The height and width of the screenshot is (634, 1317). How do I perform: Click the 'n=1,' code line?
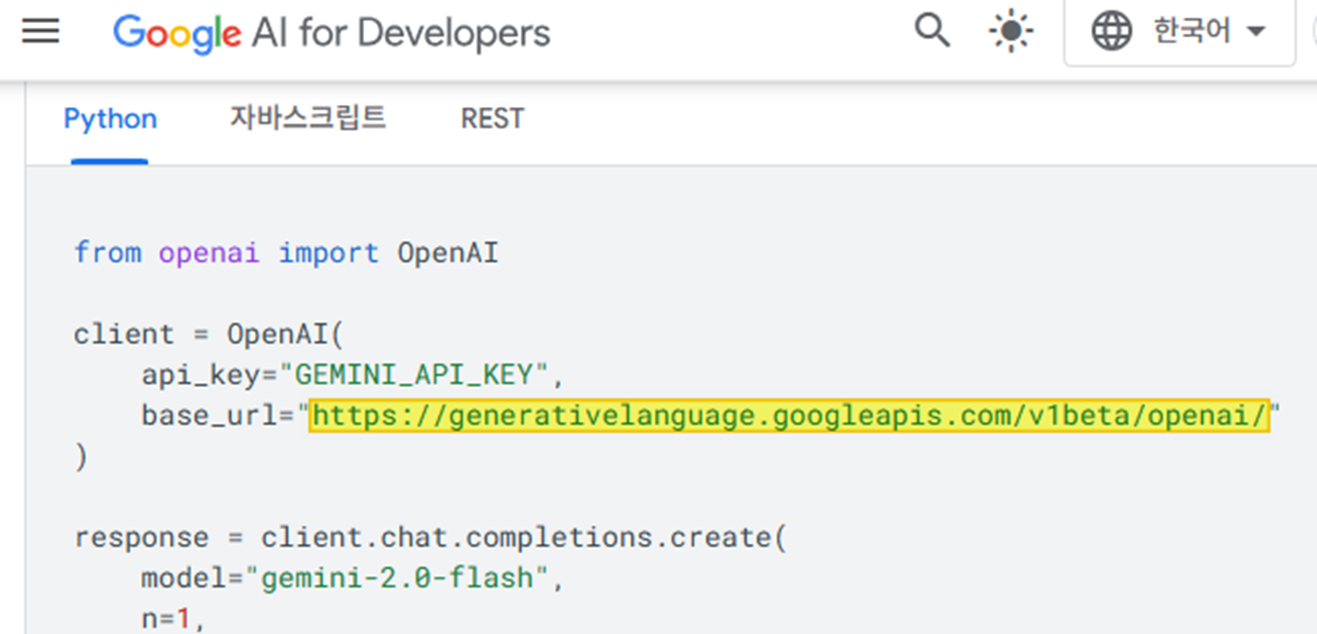(173, 620)
